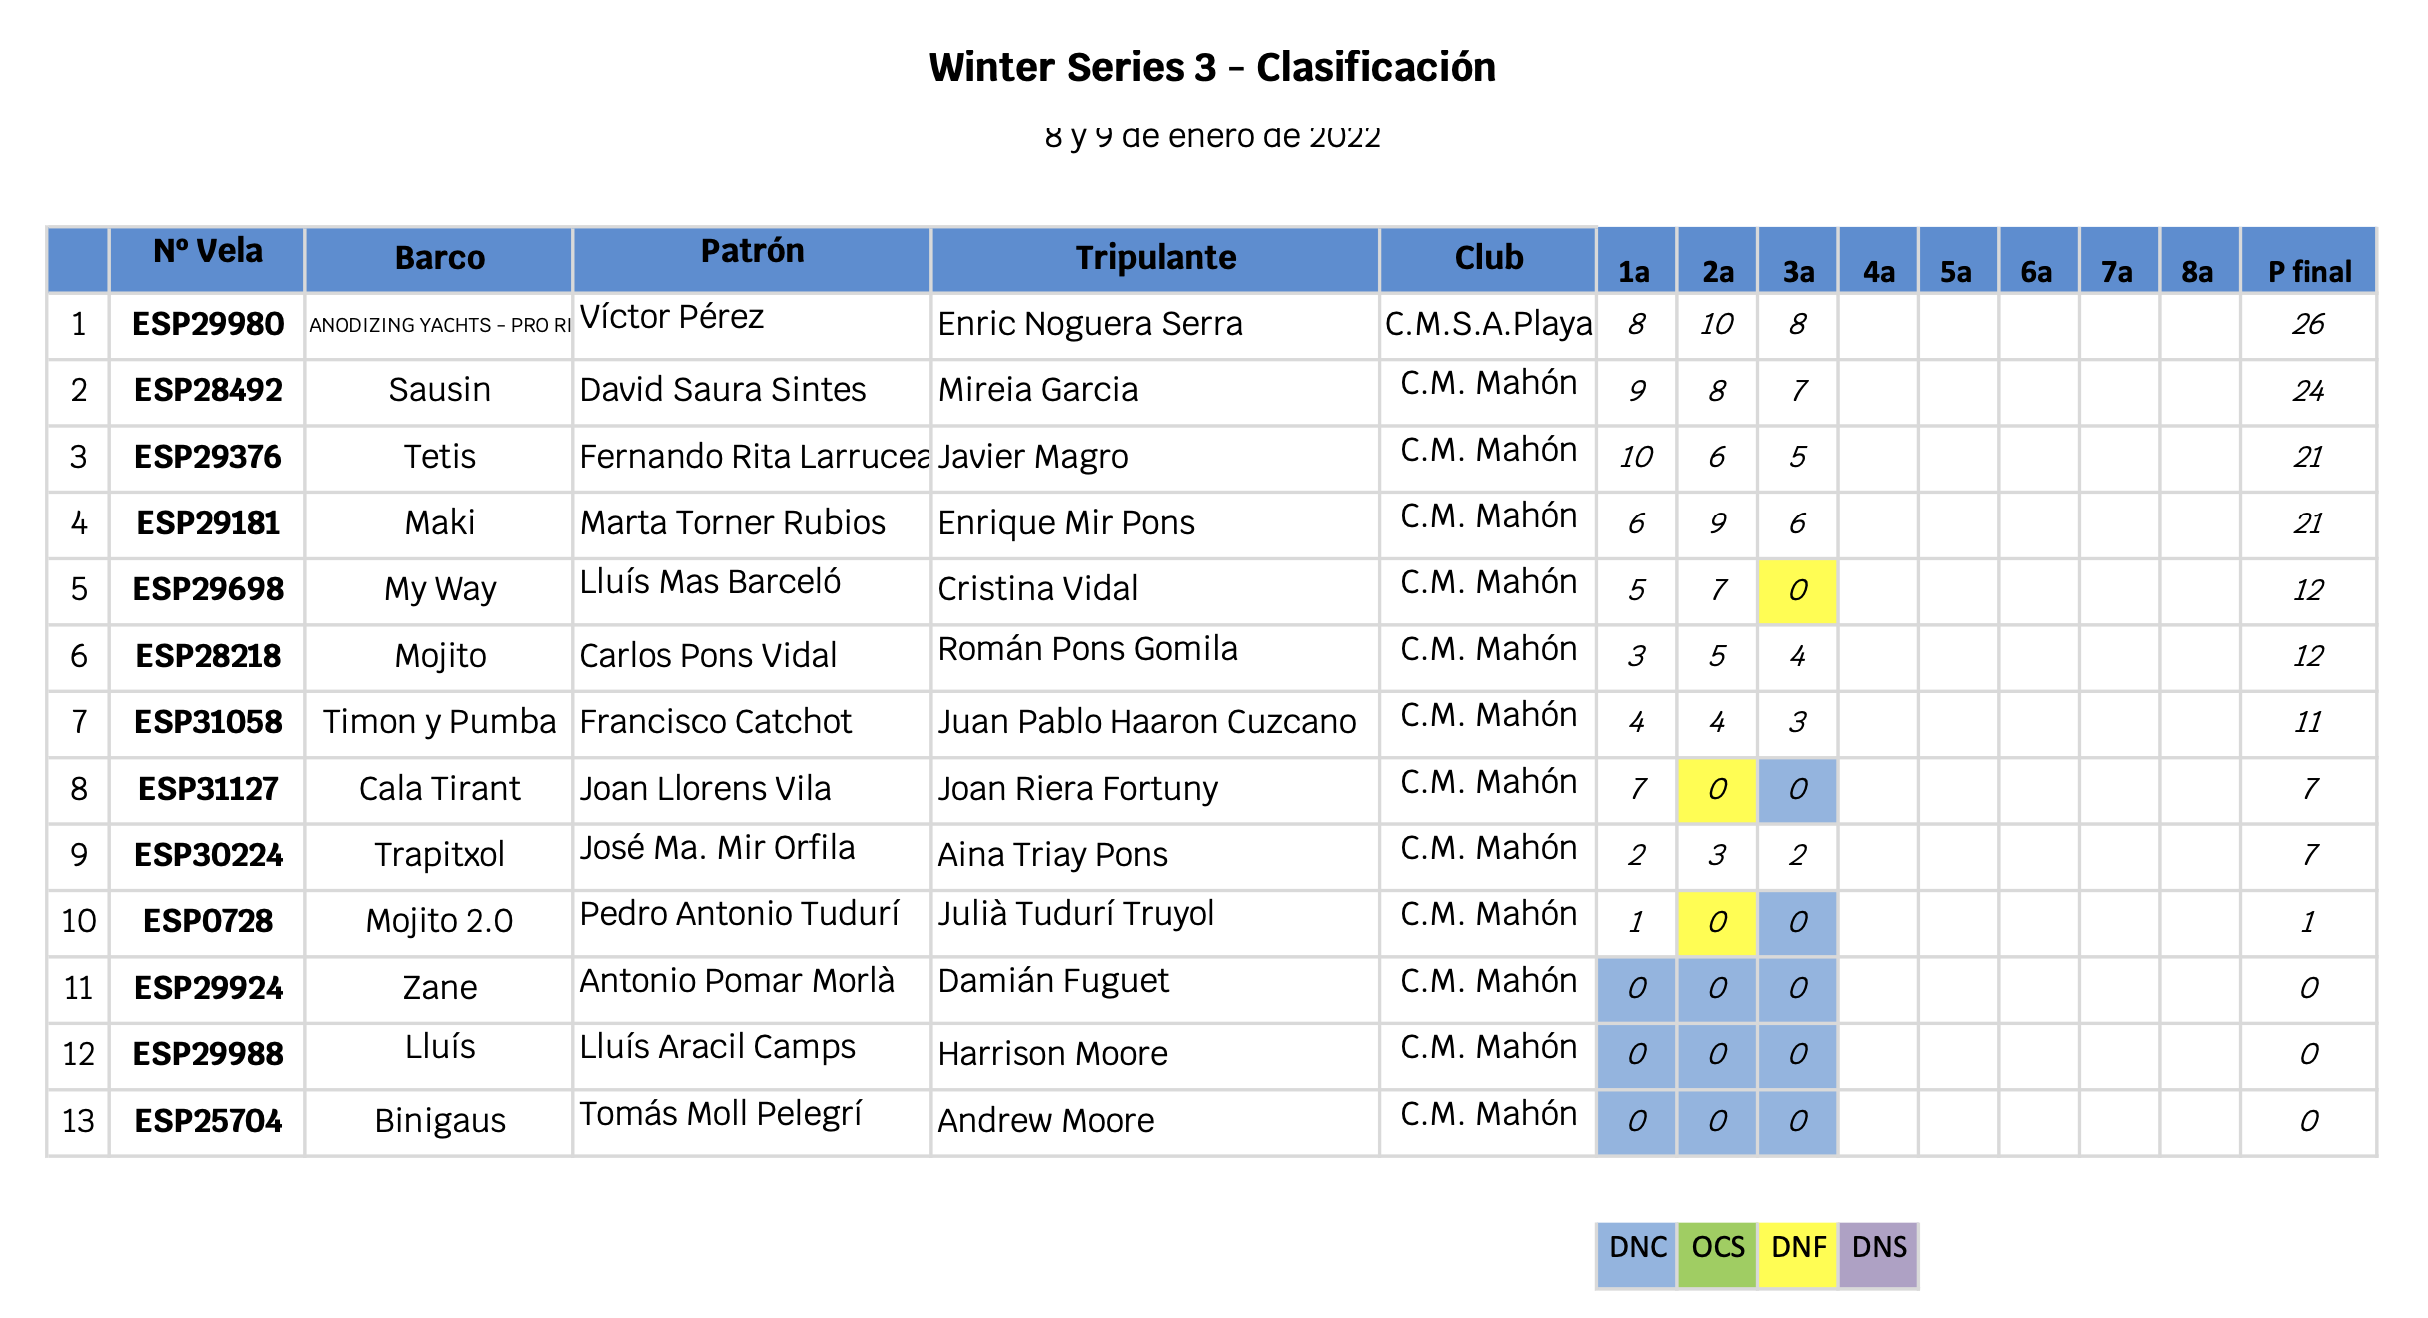This screenshot has width=2428, height=1318.
Task: Click the Winter Series 3 Clasificación title
Action: point(1212,68)
